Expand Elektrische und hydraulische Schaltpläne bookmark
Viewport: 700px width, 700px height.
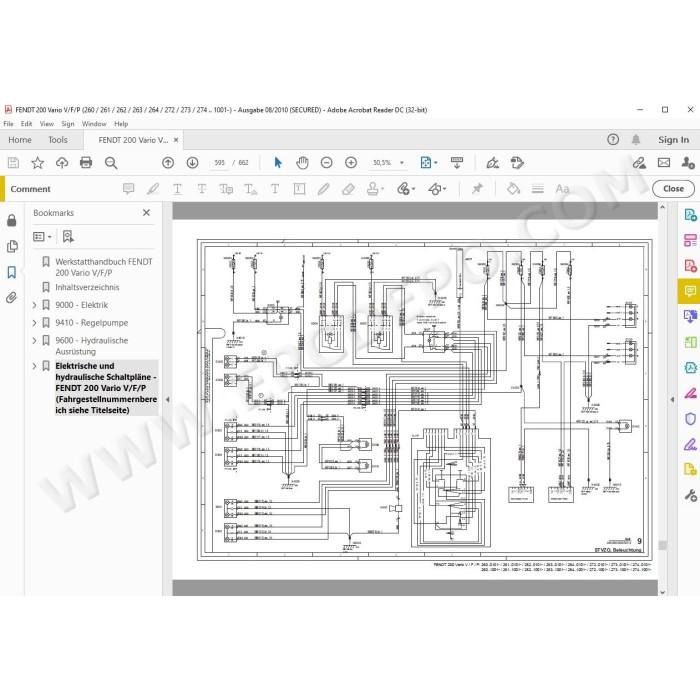pyautogui.click(x=34, y=366)
